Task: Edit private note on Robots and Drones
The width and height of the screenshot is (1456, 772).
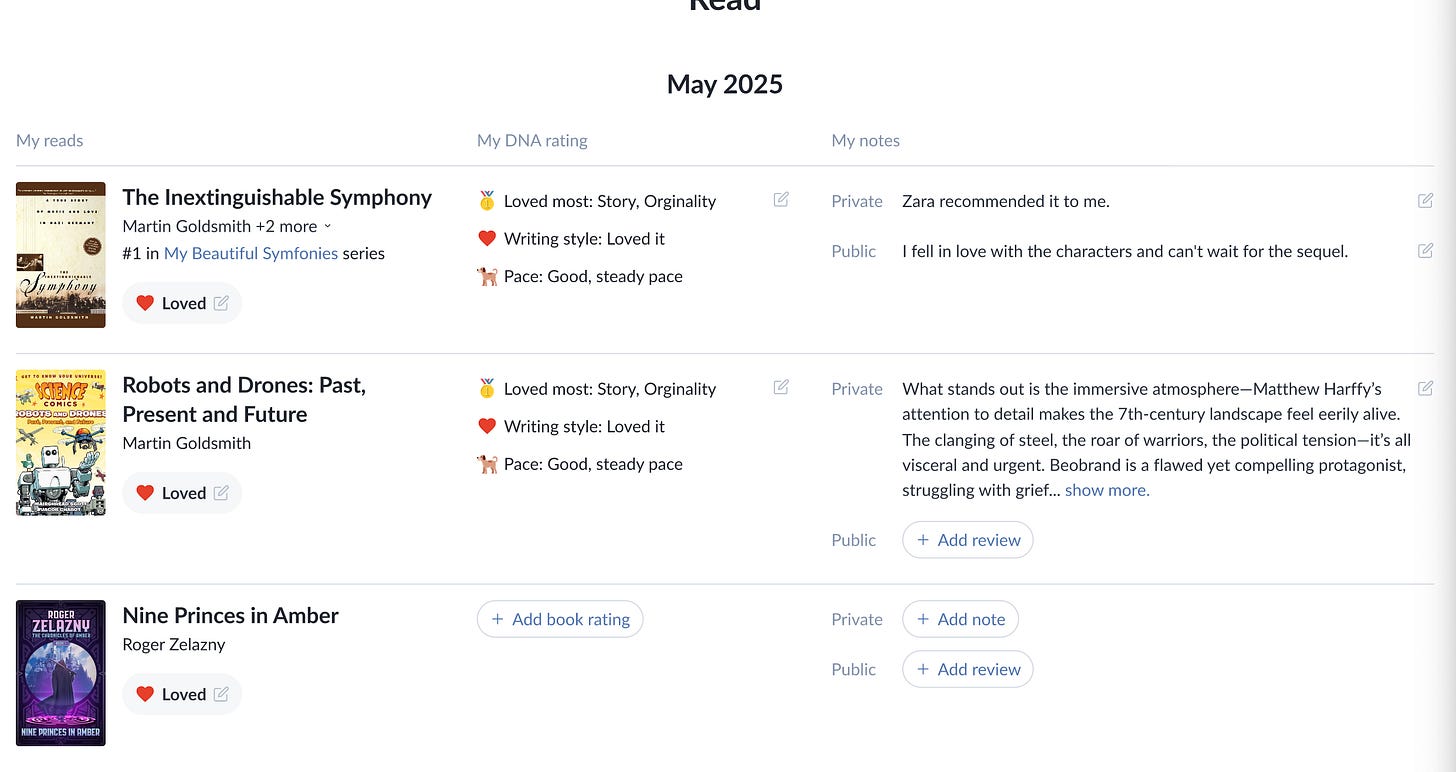Action: [x=1425, y=387]
